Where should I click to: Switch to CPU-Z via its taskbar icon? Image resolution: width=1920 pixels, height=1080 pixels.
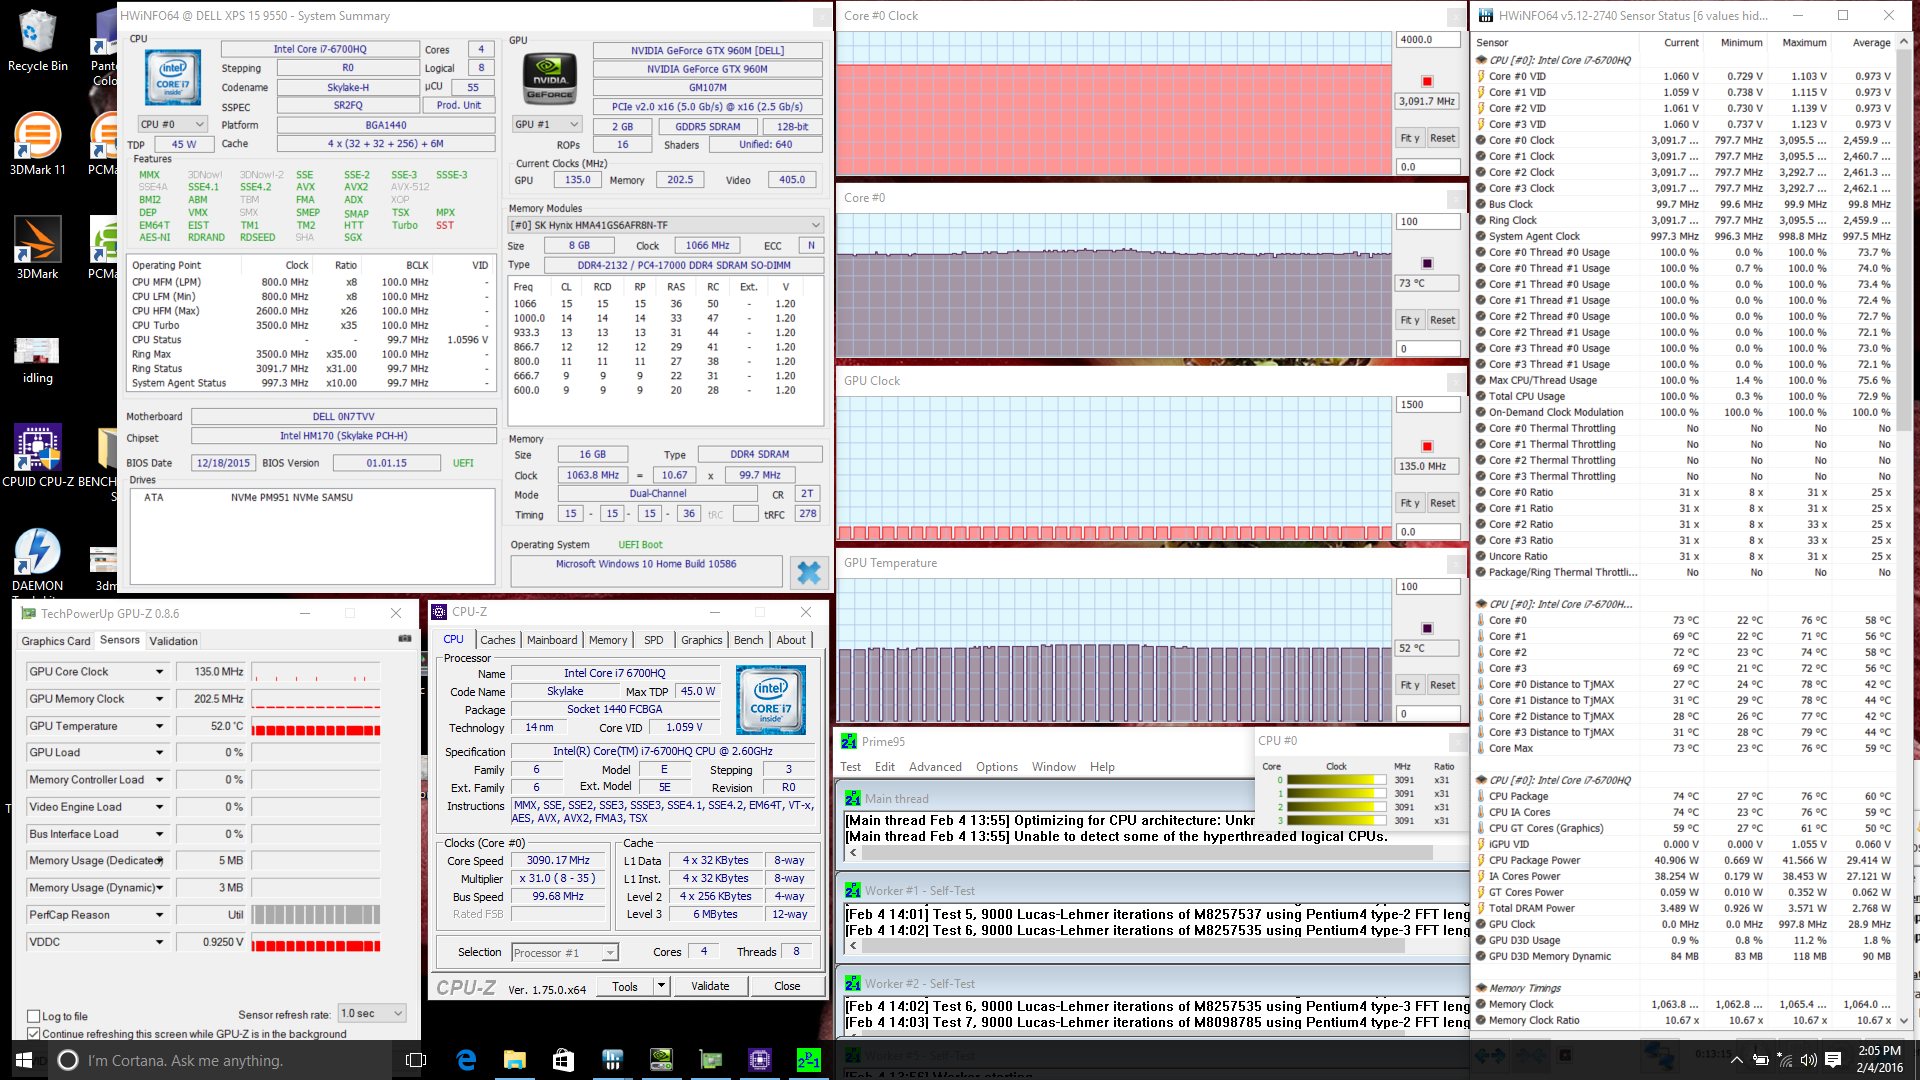tap(759, 1060)
